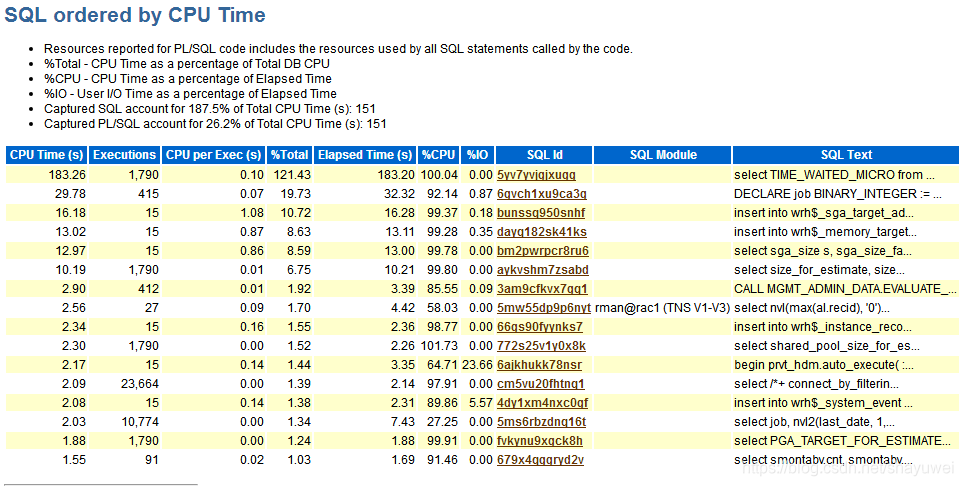
Task: Click bullet 'Captured SQL account for 187.5%'
Action: coord(209,109)
